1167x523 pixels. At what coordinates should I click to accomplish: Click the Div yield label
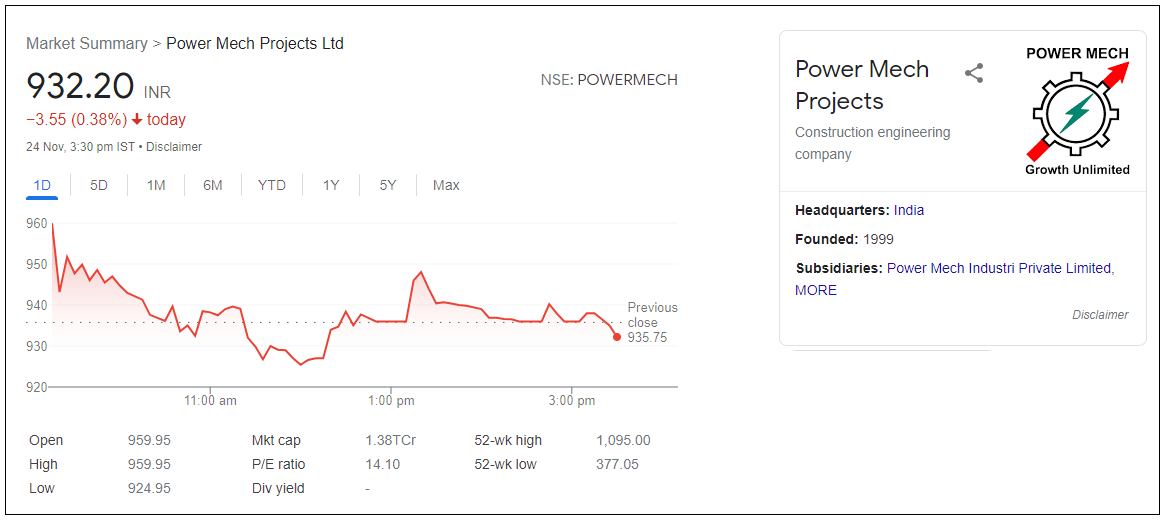278,488
